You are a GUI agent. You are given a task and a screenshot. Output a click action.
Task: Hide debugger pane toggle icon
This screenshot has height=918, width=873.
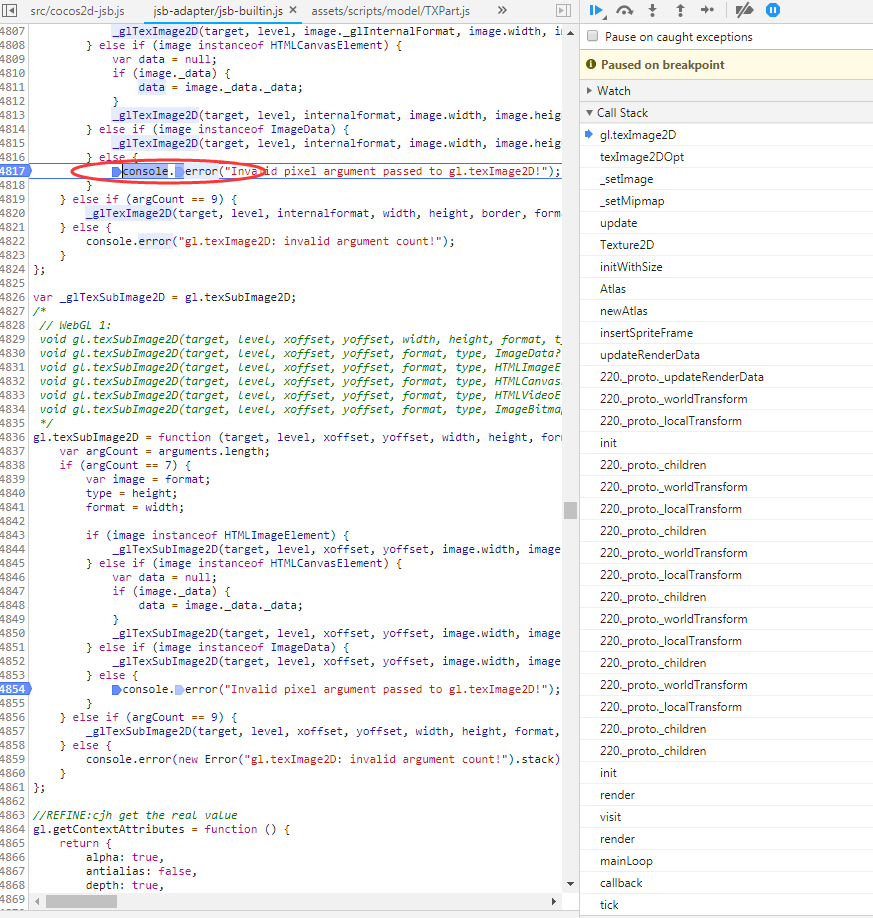click(563, 10)
